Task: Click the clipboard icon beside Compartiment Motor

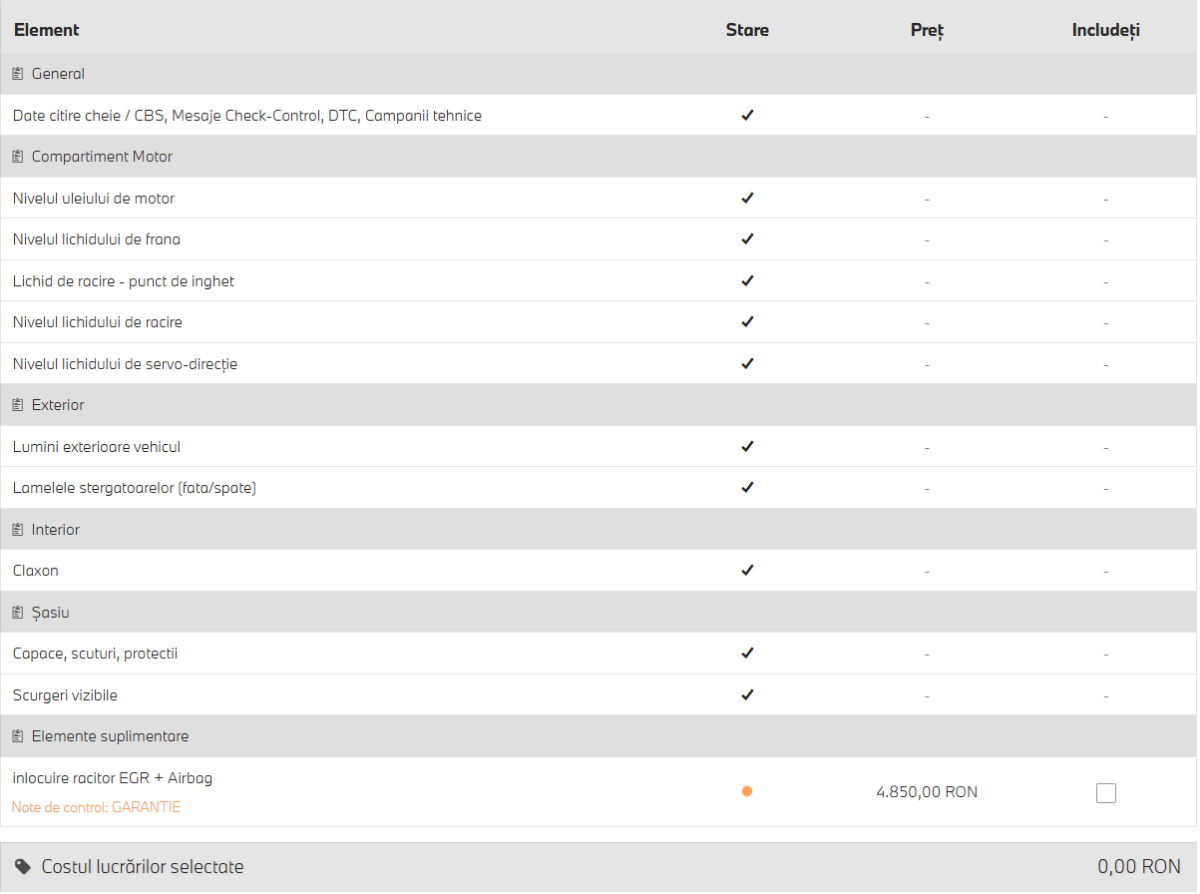Action: (x=18, y=157)
